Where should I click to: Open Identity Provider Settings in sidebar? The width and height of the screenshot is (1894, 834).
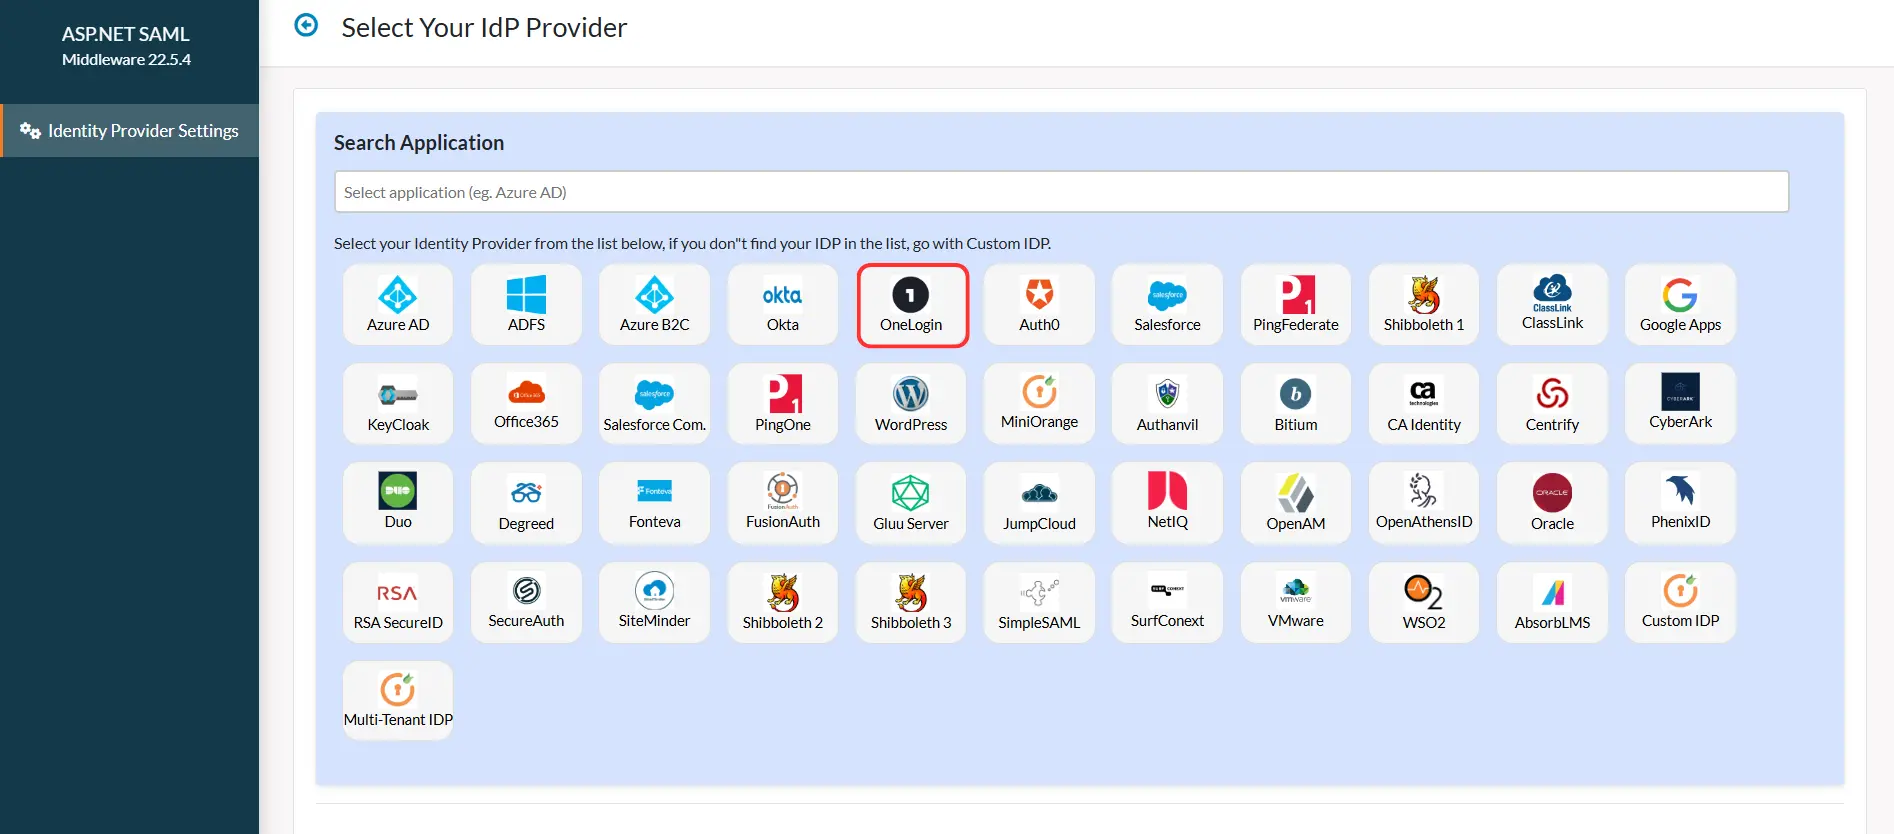130,131
